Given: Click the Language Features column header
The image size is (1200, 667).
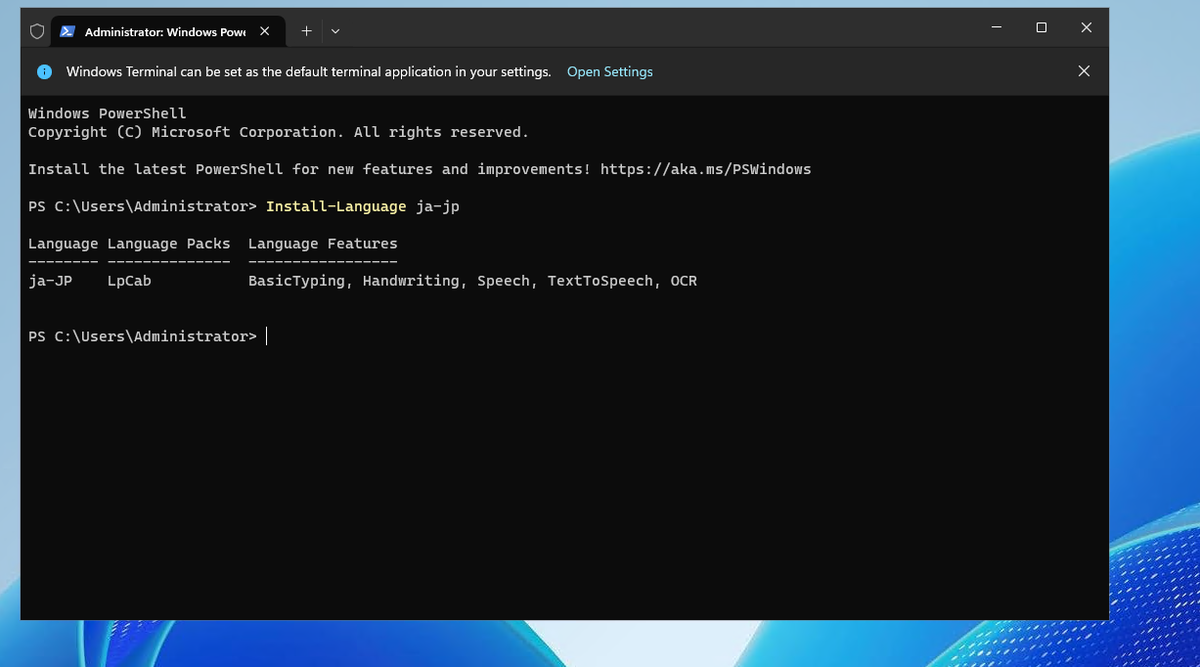Looking at the screenshot, I should 322,243.
